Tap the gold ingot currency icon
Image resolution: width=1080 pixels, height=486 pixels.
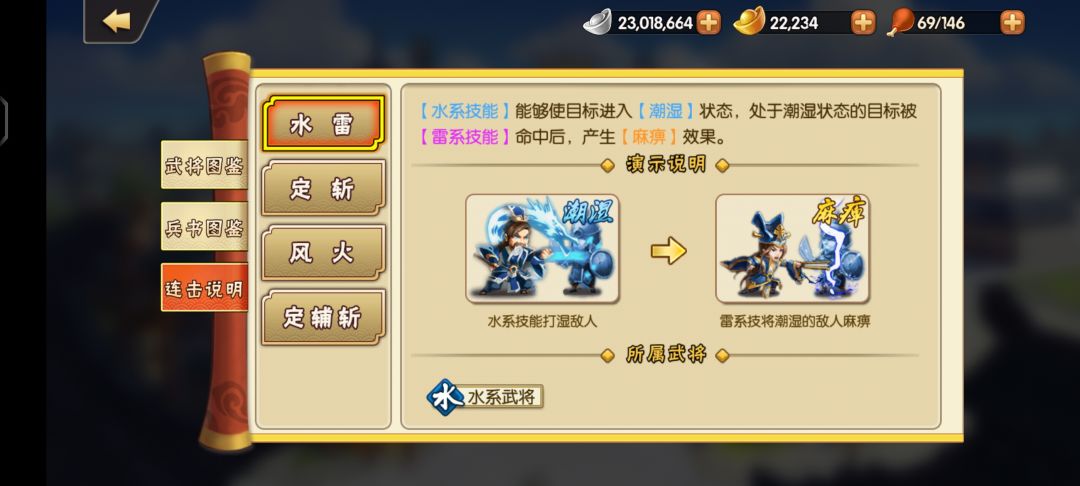(x=749, y=21)
